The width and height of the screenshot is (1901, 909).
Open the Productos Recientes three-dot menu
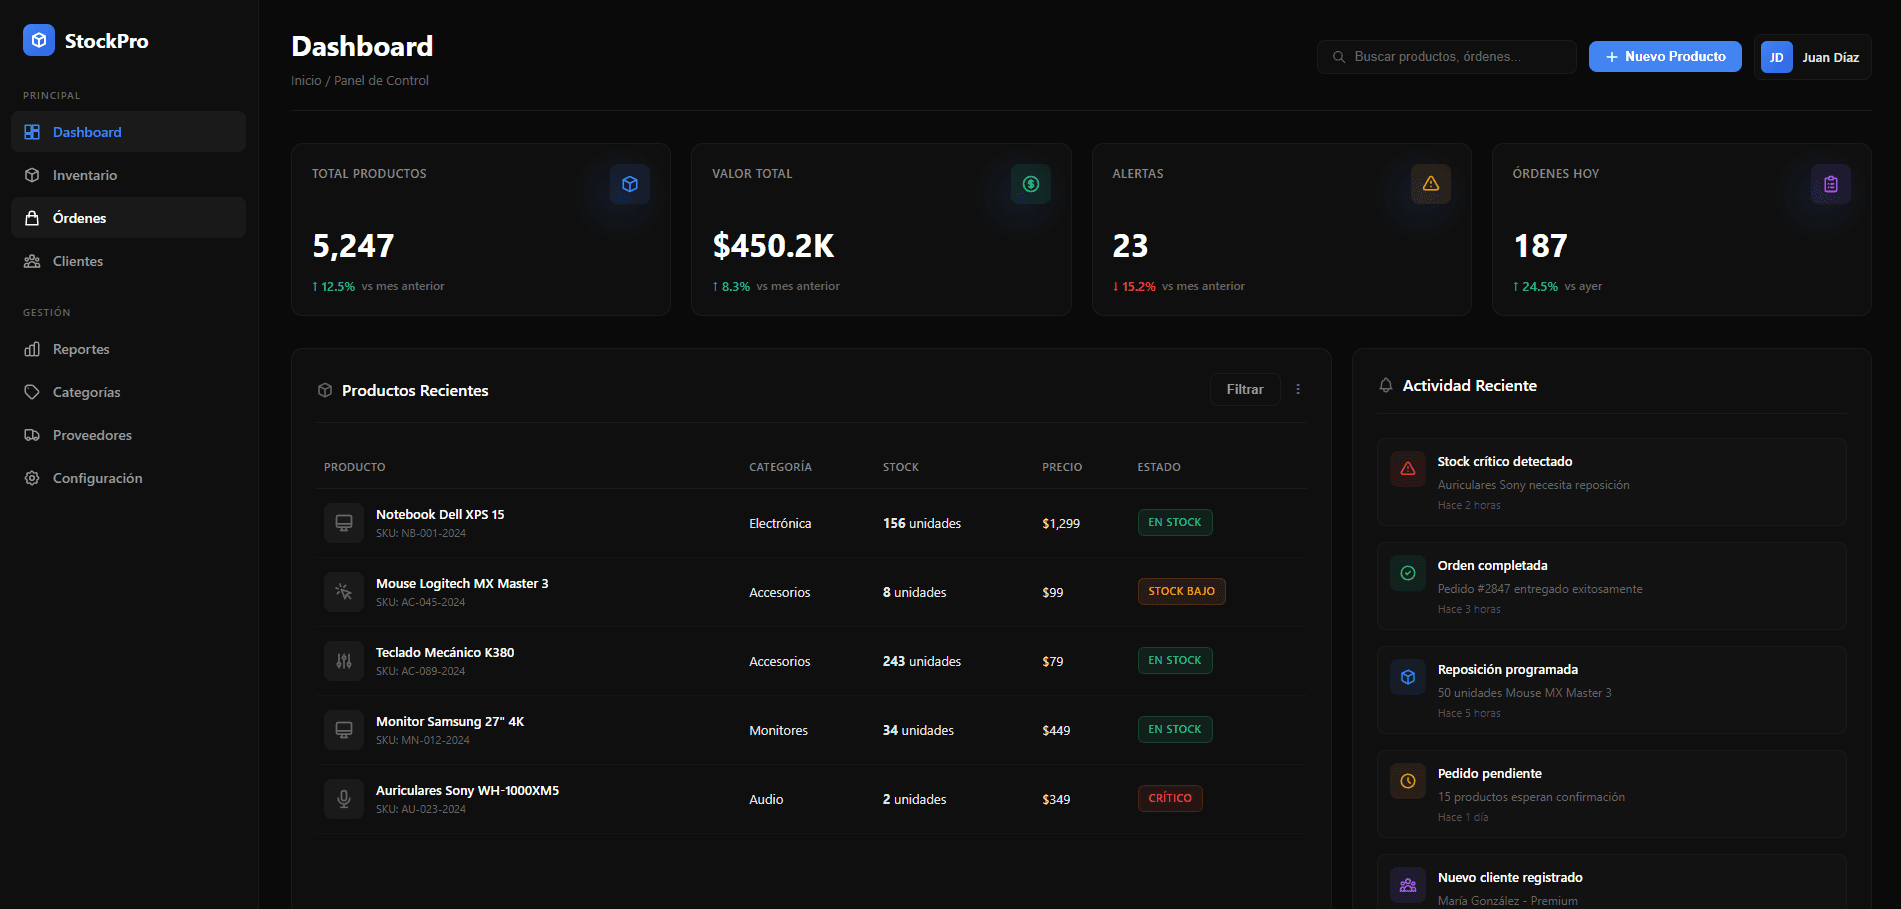click(1298, 390)
